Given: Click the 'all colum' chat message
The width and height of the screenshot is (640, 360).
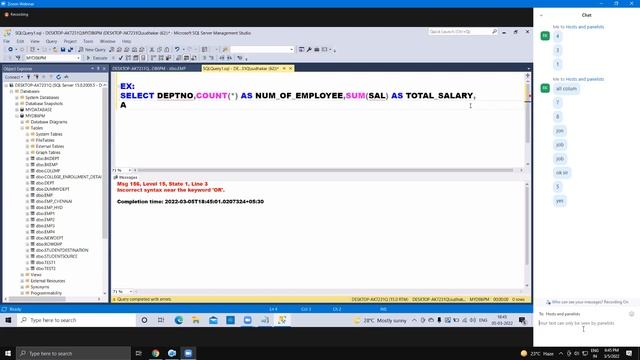Looking at the screenshot, I should click(567, 89).
